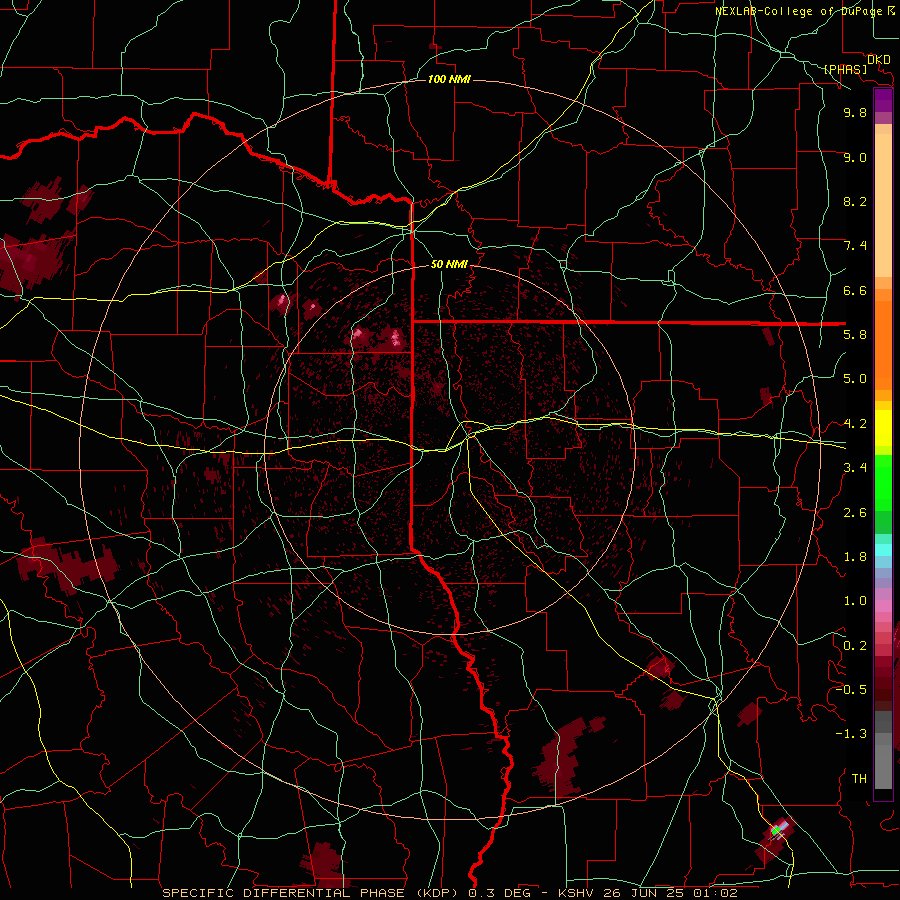Click the 1.8 value on color scale
The width and height of the screenshot is (900, 900).
[x=855, y=557]
